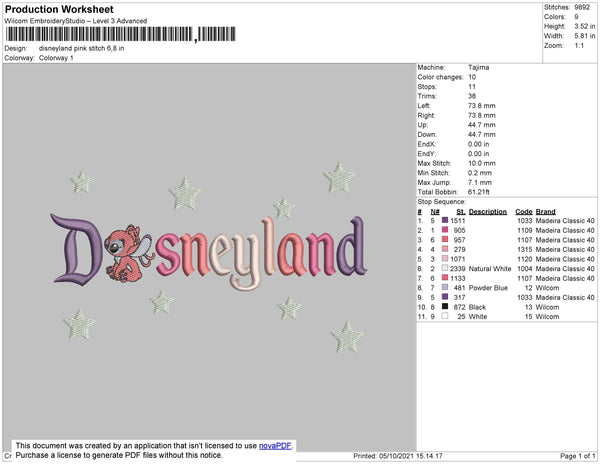This screenshot has width=600, height=464.
Task: Click the Production Worksheet title
Action: pyautogui.click(x=59, y=9)
